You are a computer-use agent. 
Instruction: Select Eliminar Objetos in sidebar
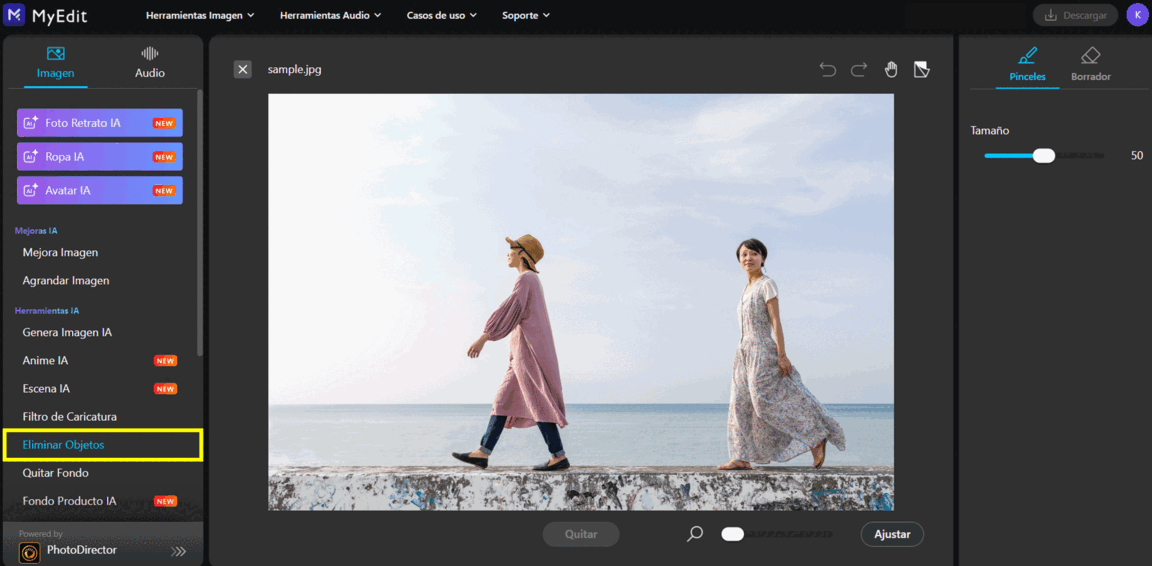tap(102, 445)
